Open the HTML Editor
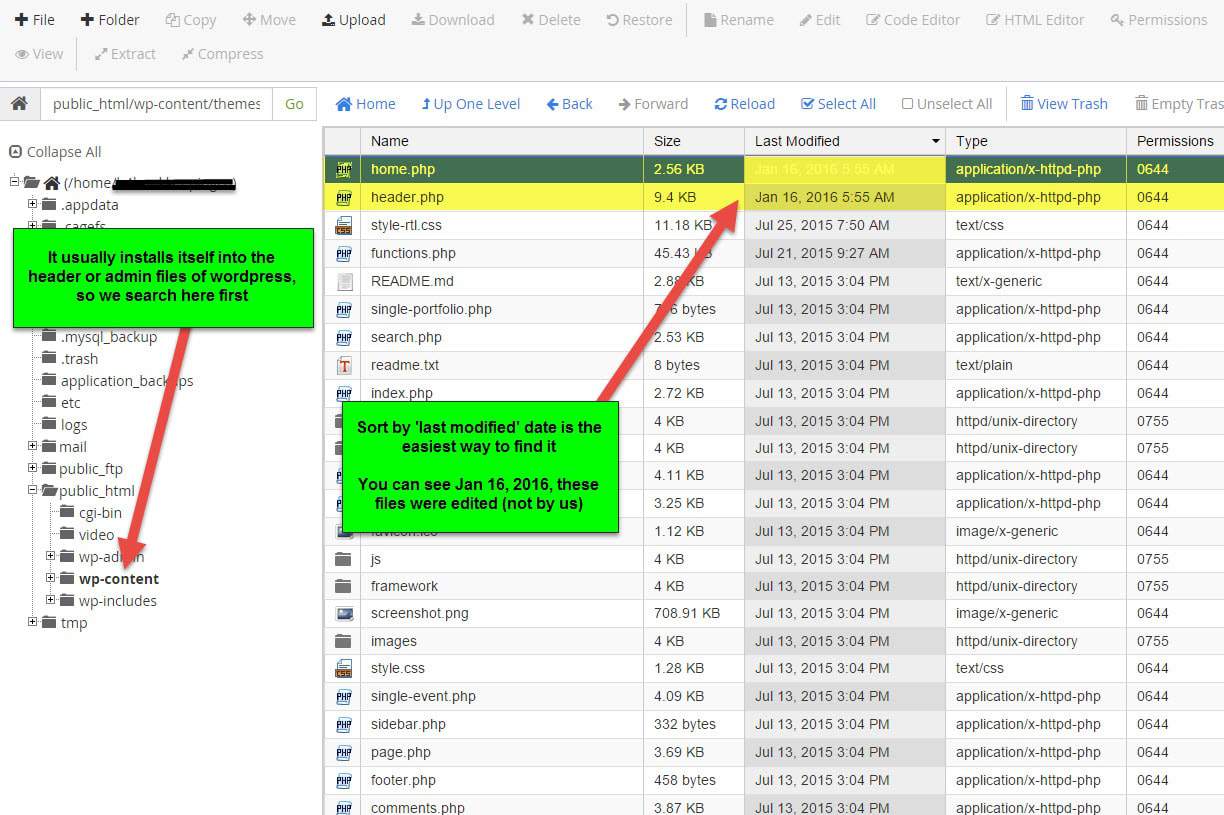The width and height of the screenshot is (1224, 815). pyautogui.click(x=1035, y=20)
